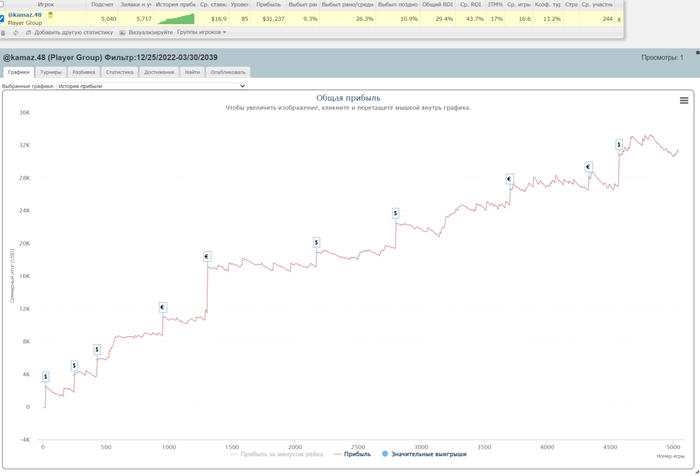Click the € win marker near game 1300
The image size is (700, 476).
point(207,257)
